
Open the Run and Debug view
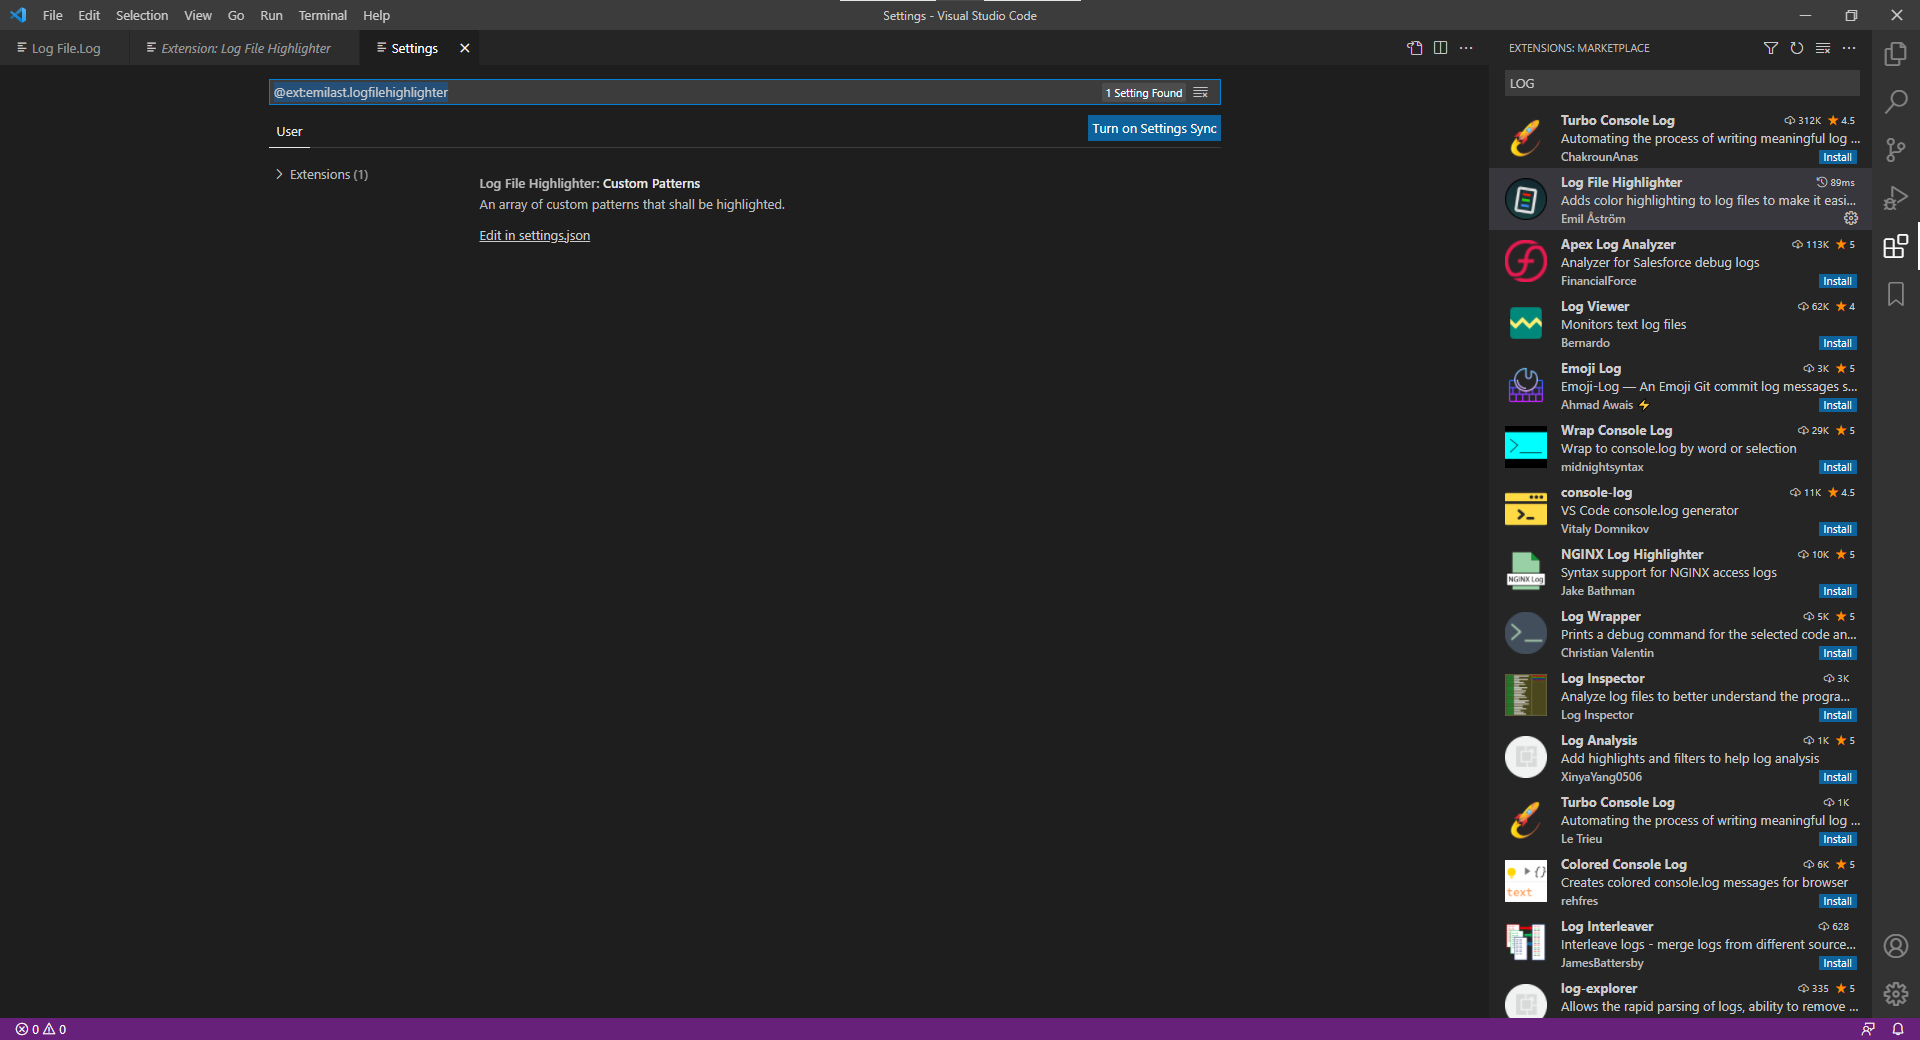pyautogui.click(x=1895, y=198)
